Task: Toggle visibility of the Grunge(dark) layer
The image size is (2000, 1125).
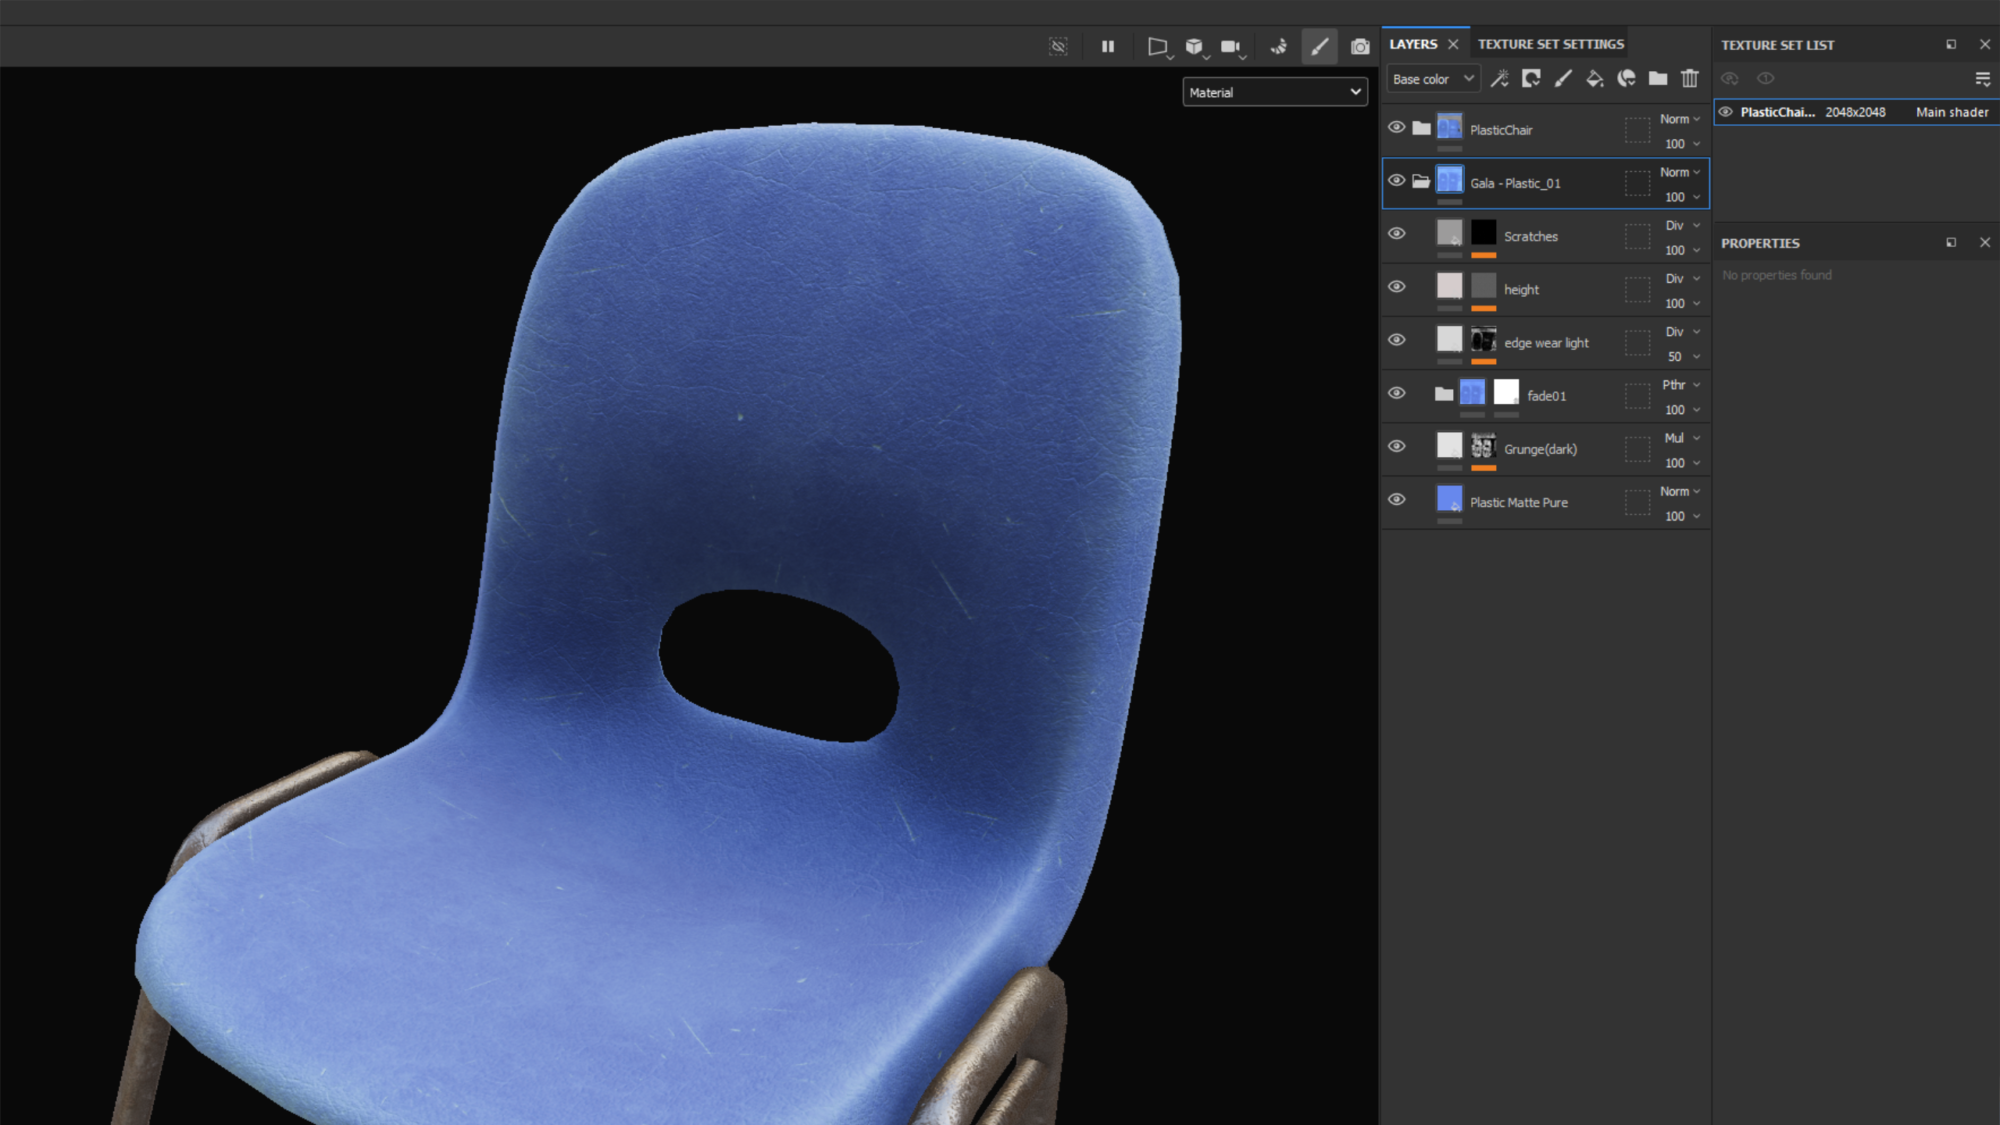Action: click(x=1397, y=446)
